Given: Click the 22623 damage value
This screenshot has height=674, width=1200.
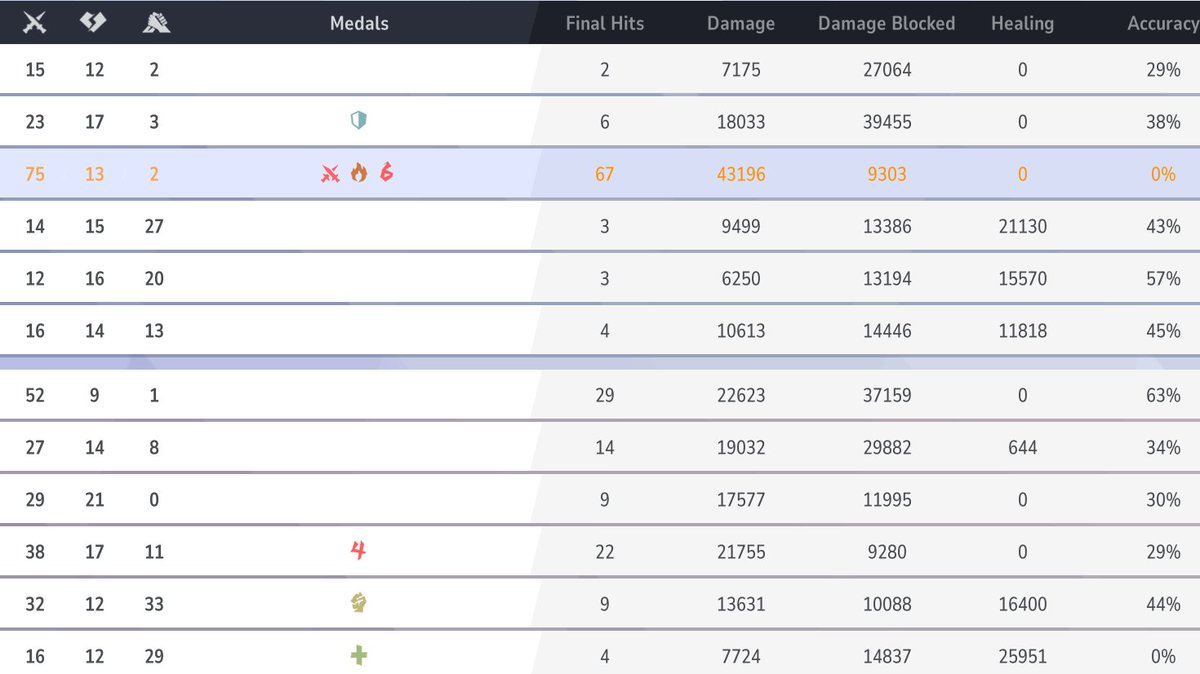Looking at the screenshot, I should coord(741,395).
